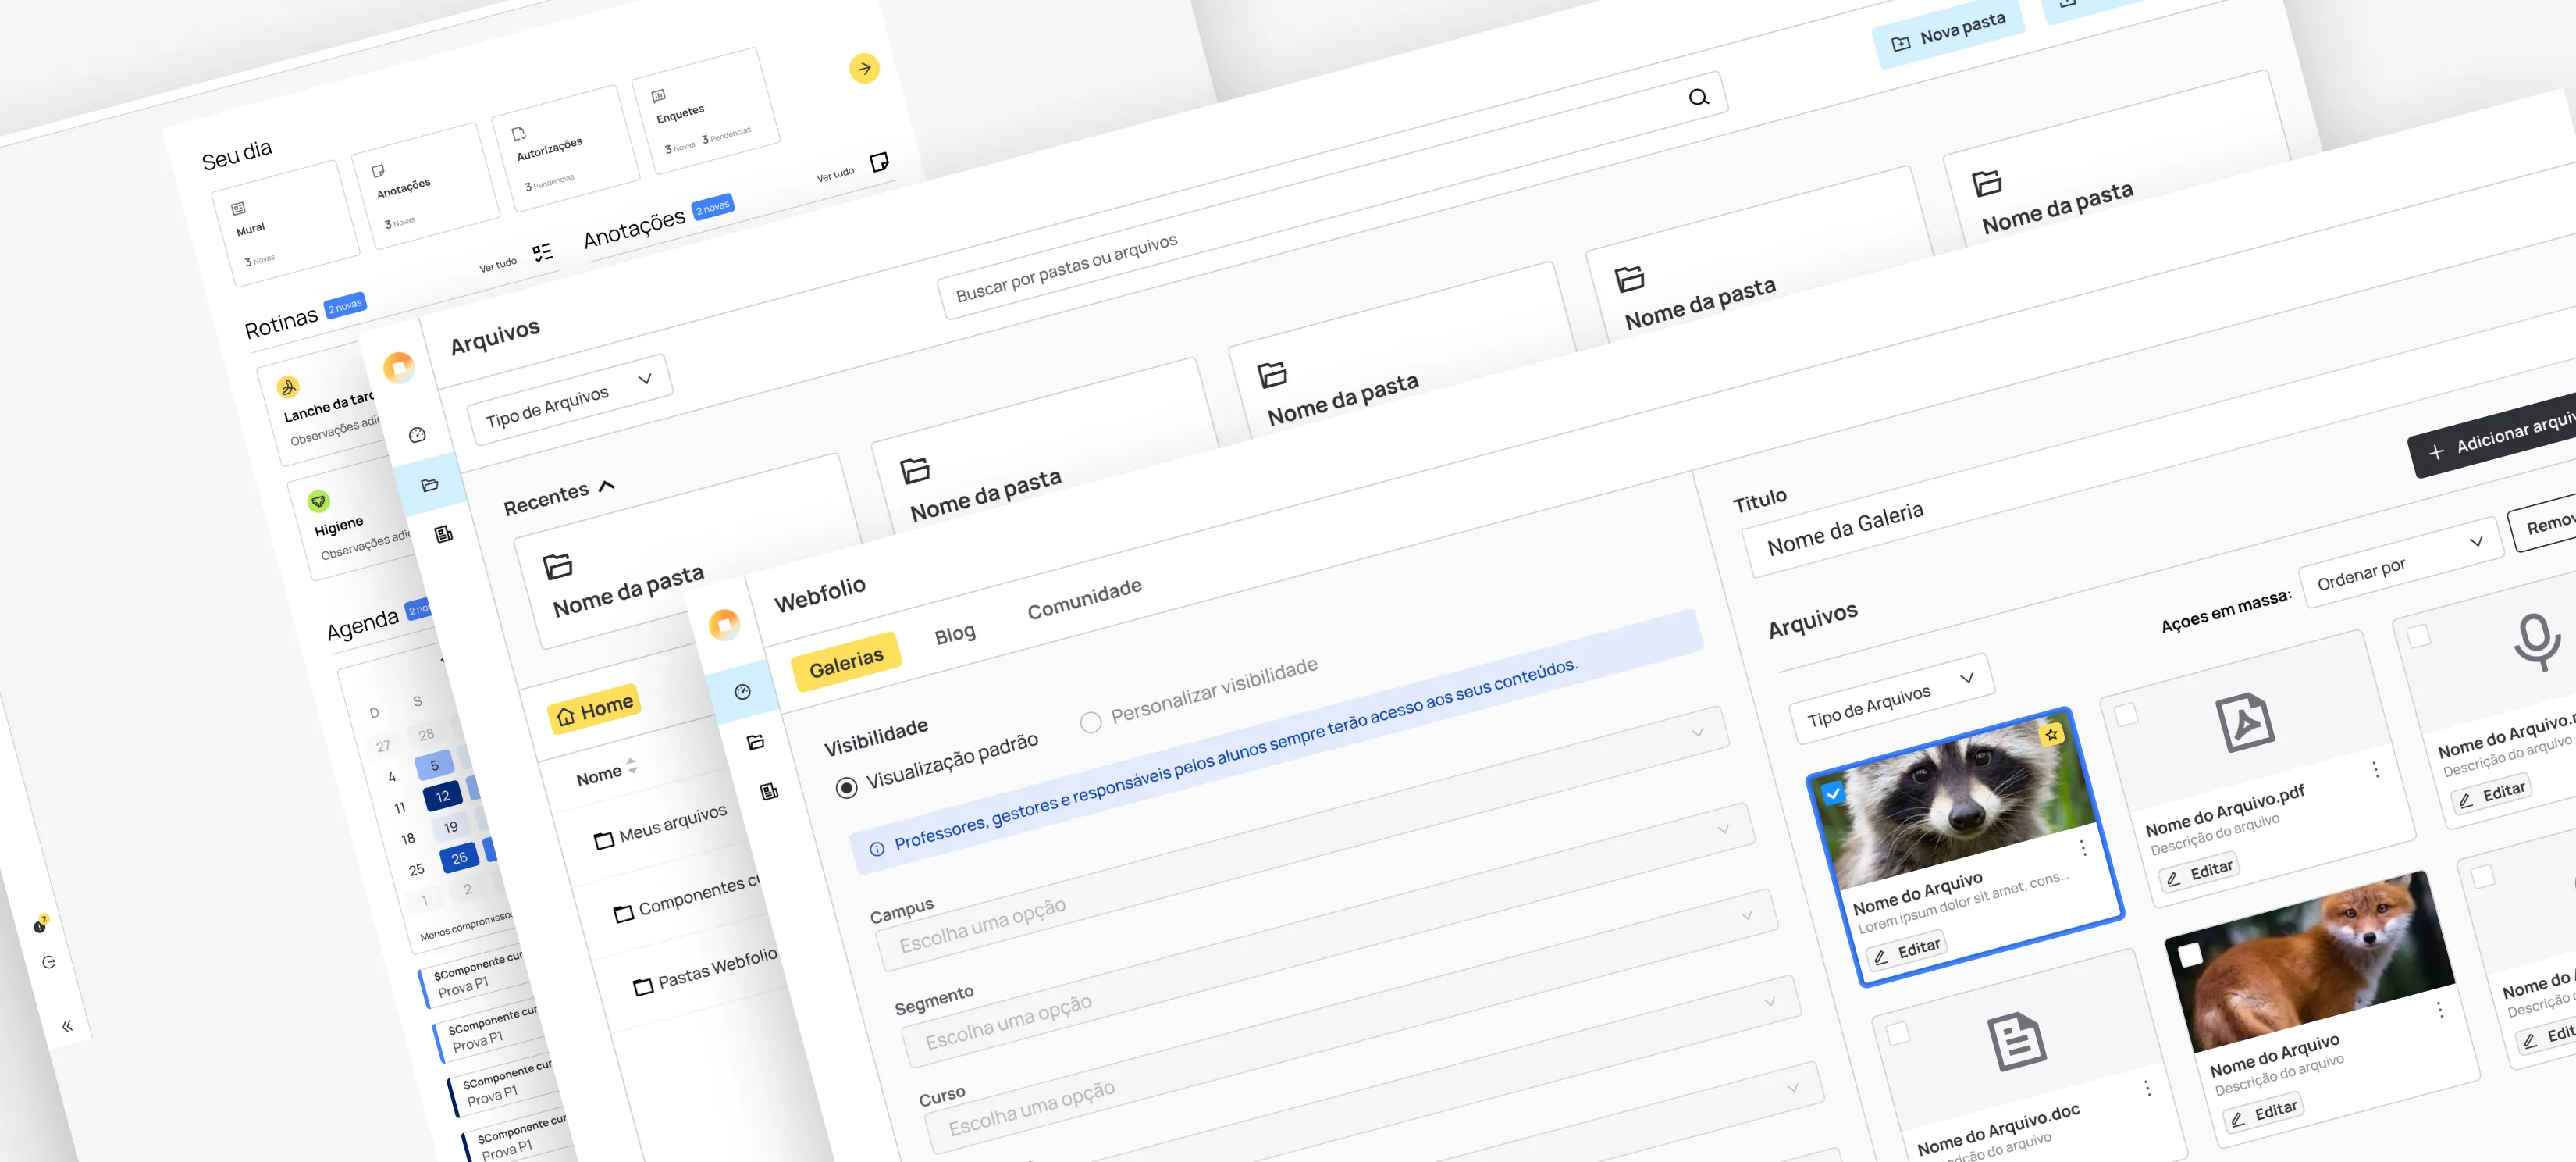Open the Anotações card in Seu dia
2576x1162 pixels.
(426, 186)
